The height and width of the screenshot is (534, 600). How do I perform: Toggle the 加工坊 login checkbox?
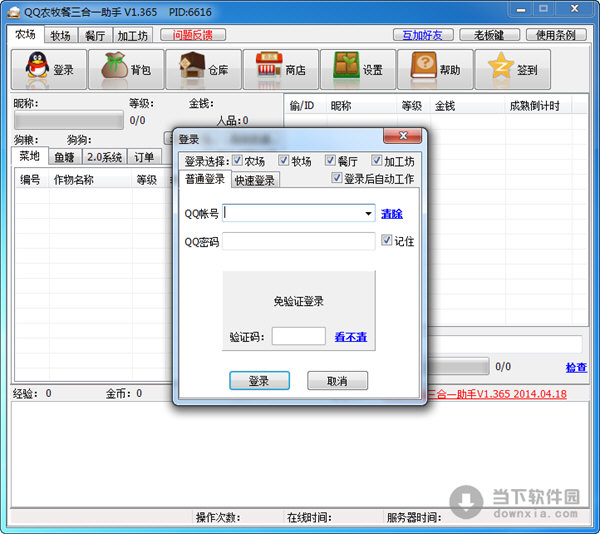[x=377, y=160]
